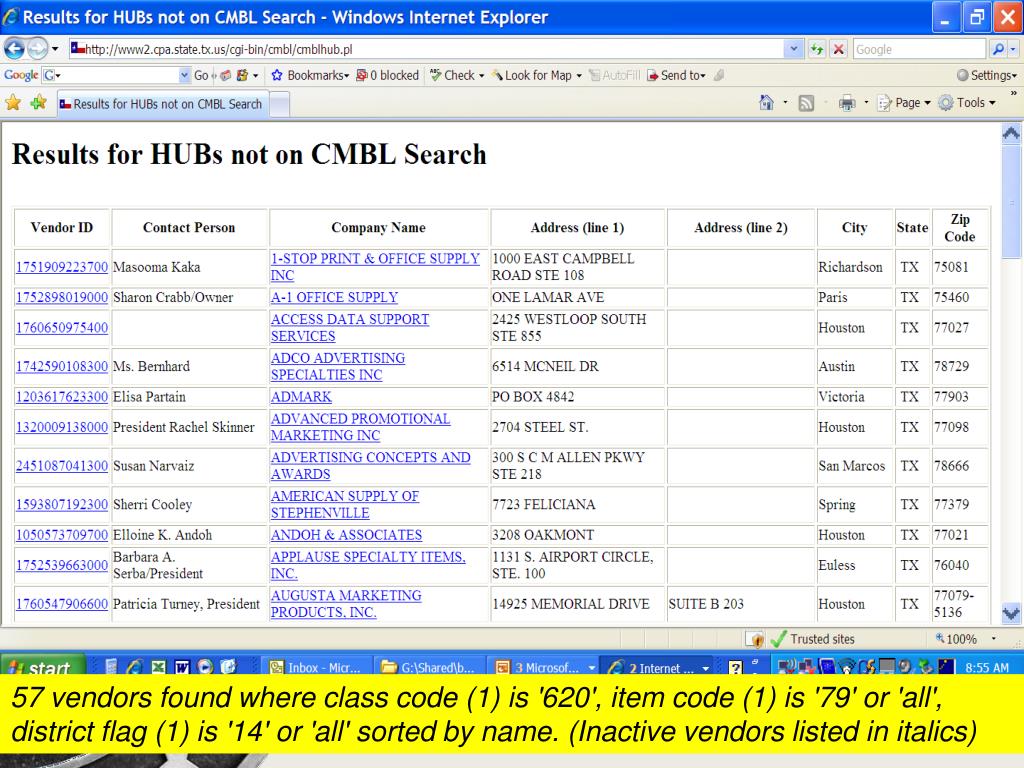Click the Google search box in IE
The width and height of the screenshot is (1024, 768).
(x=919, y=49)
